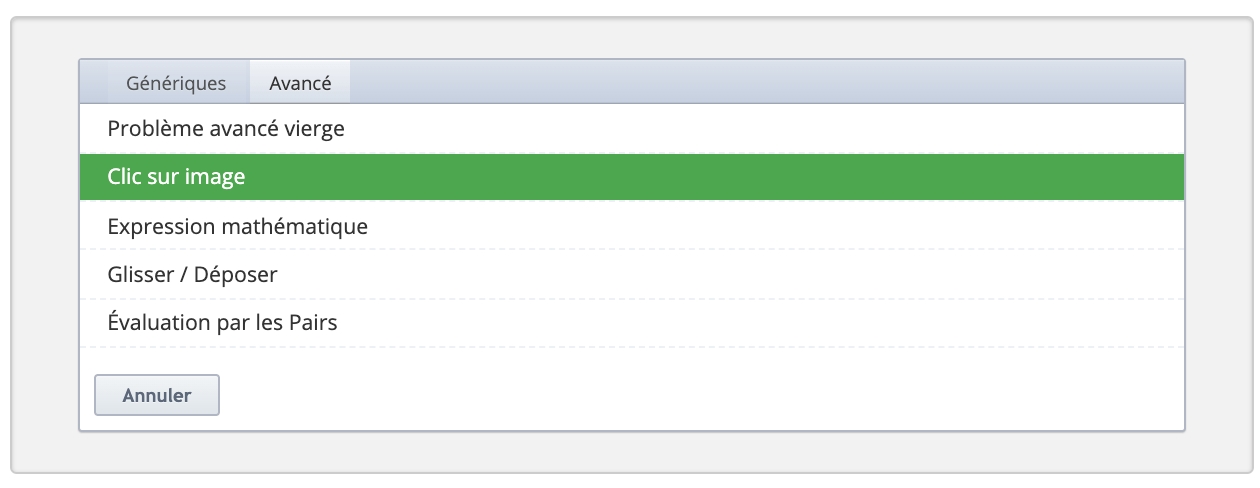The width and height of the screenshot is (1260, 488).
Task: Choose Problème avancé vierge template
Action: (226, 129)
